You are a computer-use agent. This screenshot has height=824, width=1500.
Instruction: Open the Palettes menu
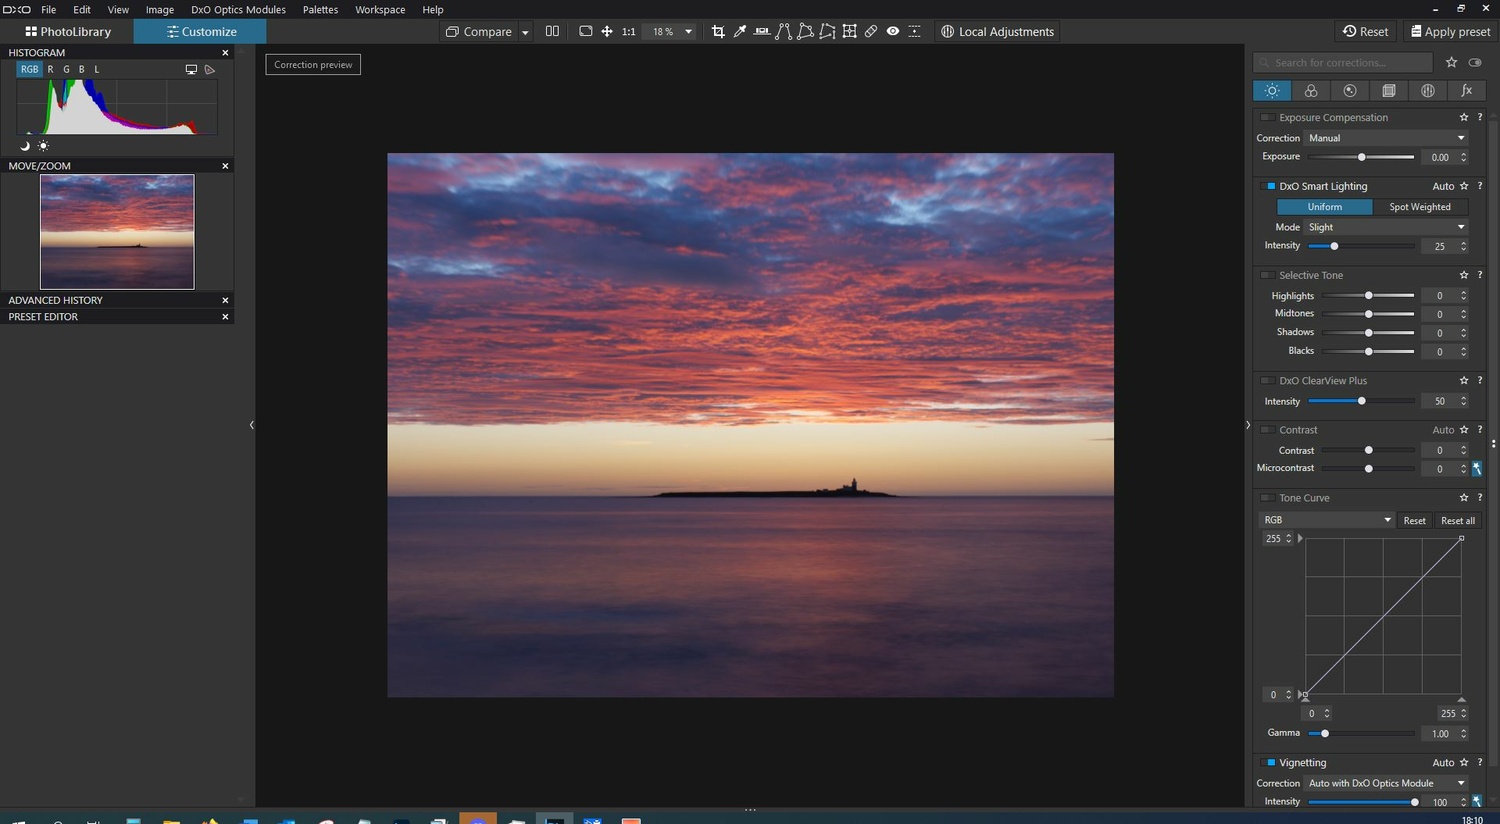click(320, 10)
